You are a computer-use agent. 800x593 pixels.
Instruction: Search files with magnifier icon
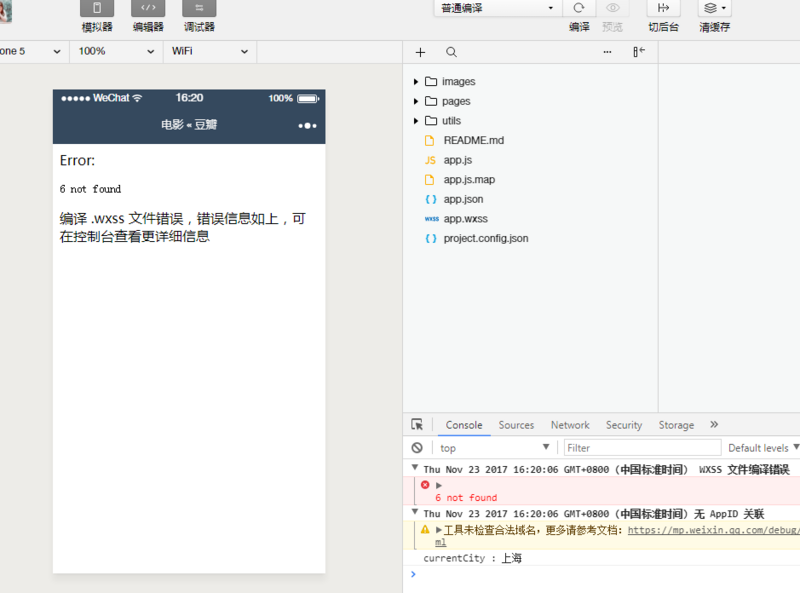[x=452, y=52]
